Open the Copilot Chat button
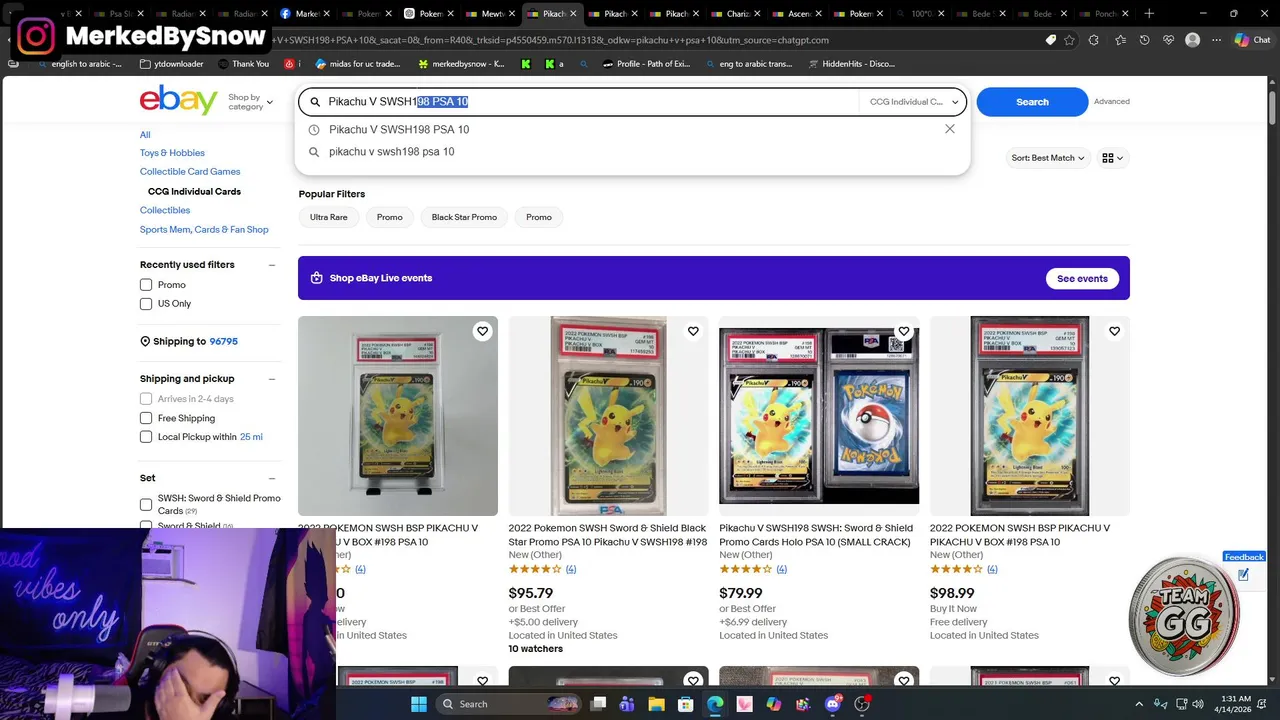The image size is (1280, 720). [x=1253, y=40]
